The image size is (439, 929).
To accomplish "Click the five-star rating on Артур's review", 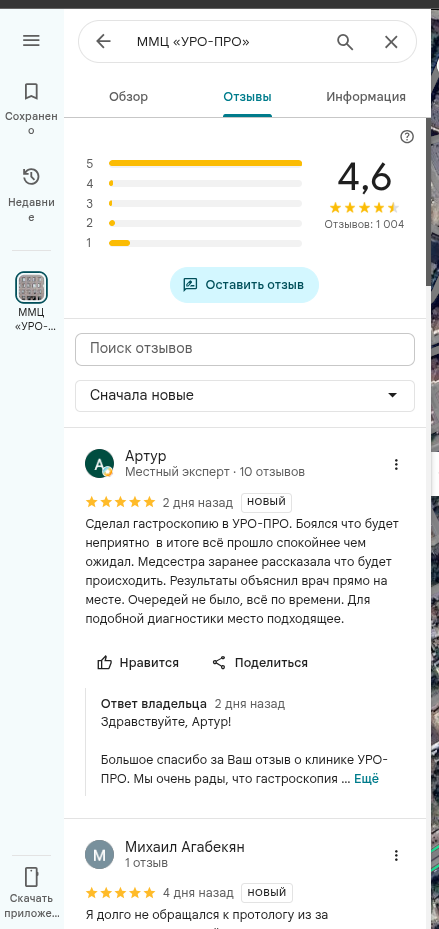I will pyautogui.click(x=121, y=502).
